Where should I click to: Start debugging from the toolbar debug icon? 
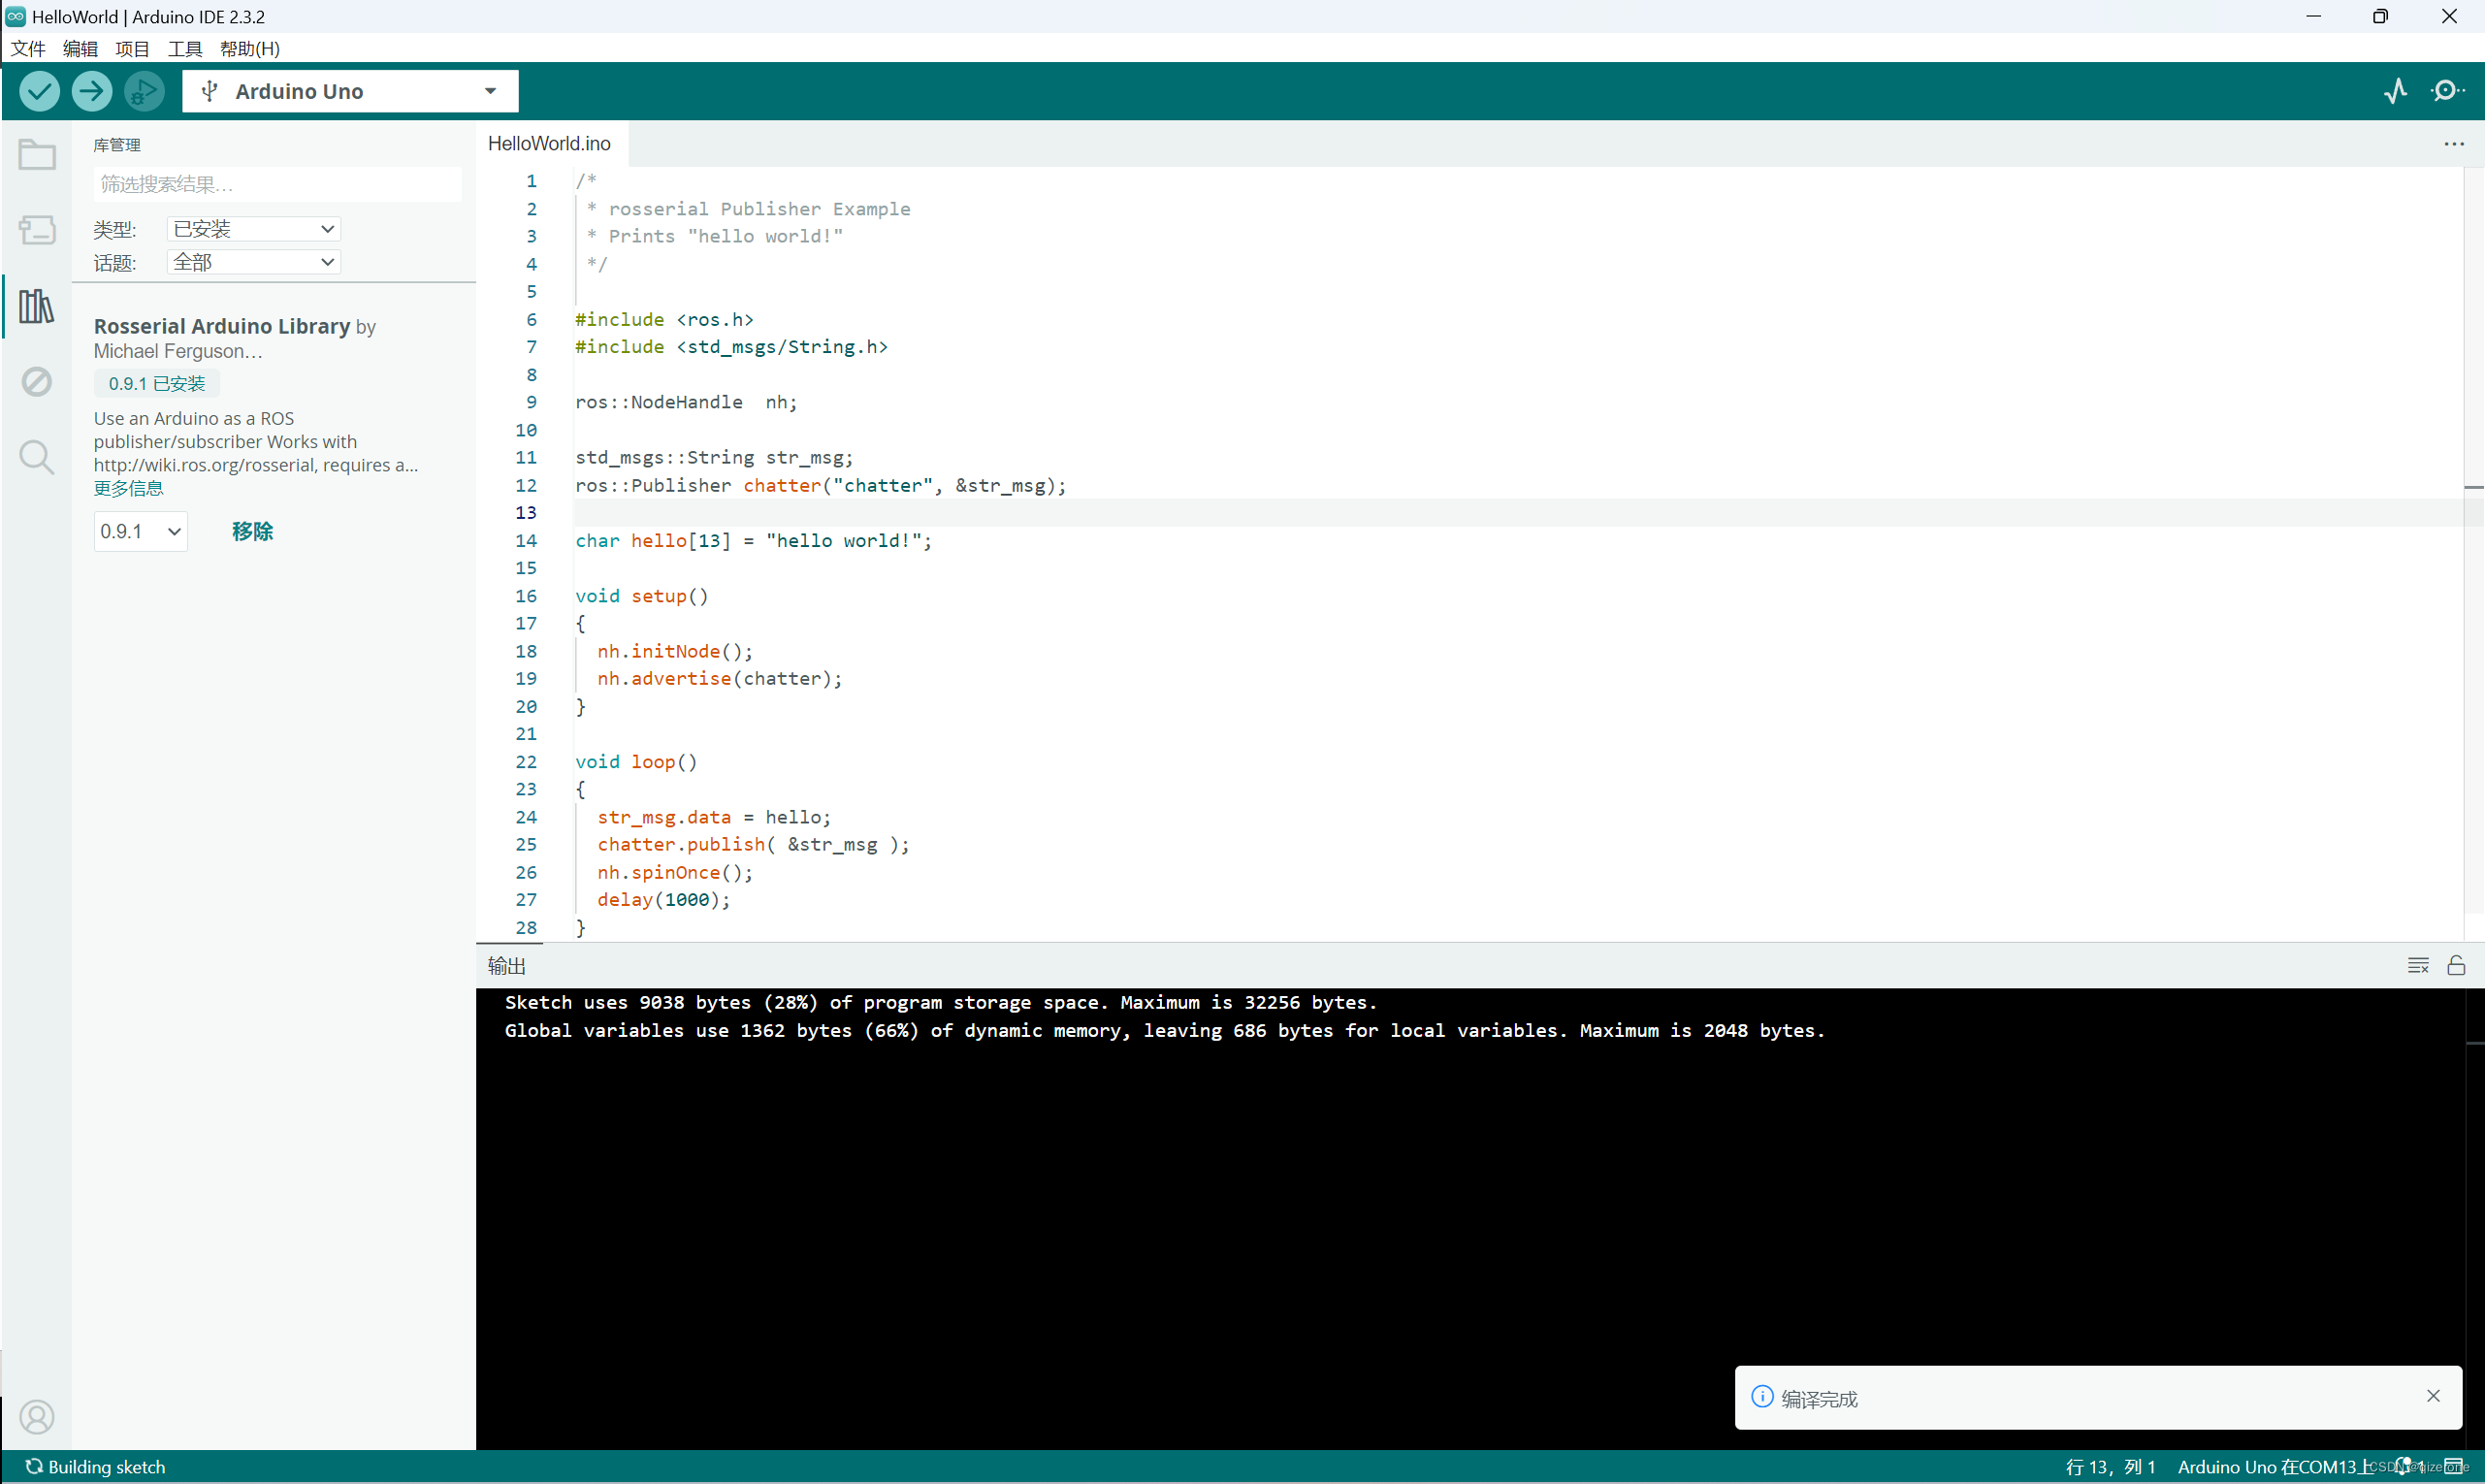click(x=143, y=91)
